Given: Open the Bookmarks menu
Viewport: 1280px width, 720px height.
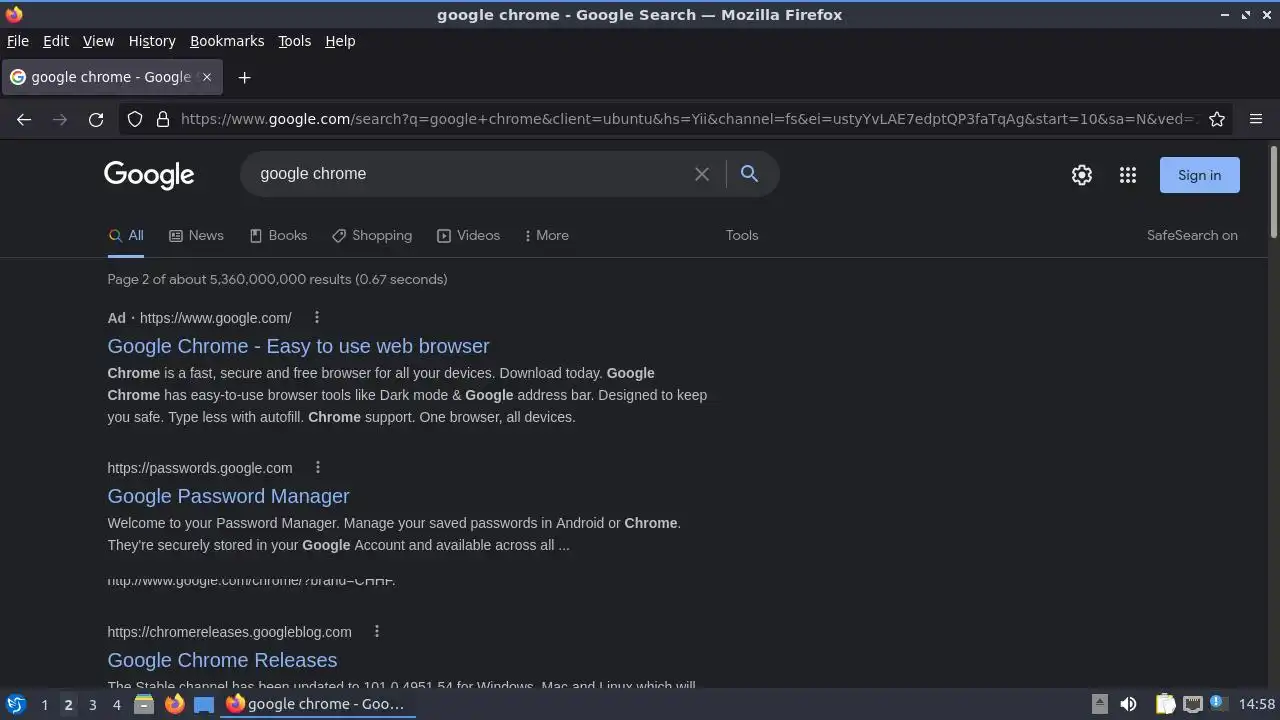Looking at the screenshot, I should click(227, 41).
